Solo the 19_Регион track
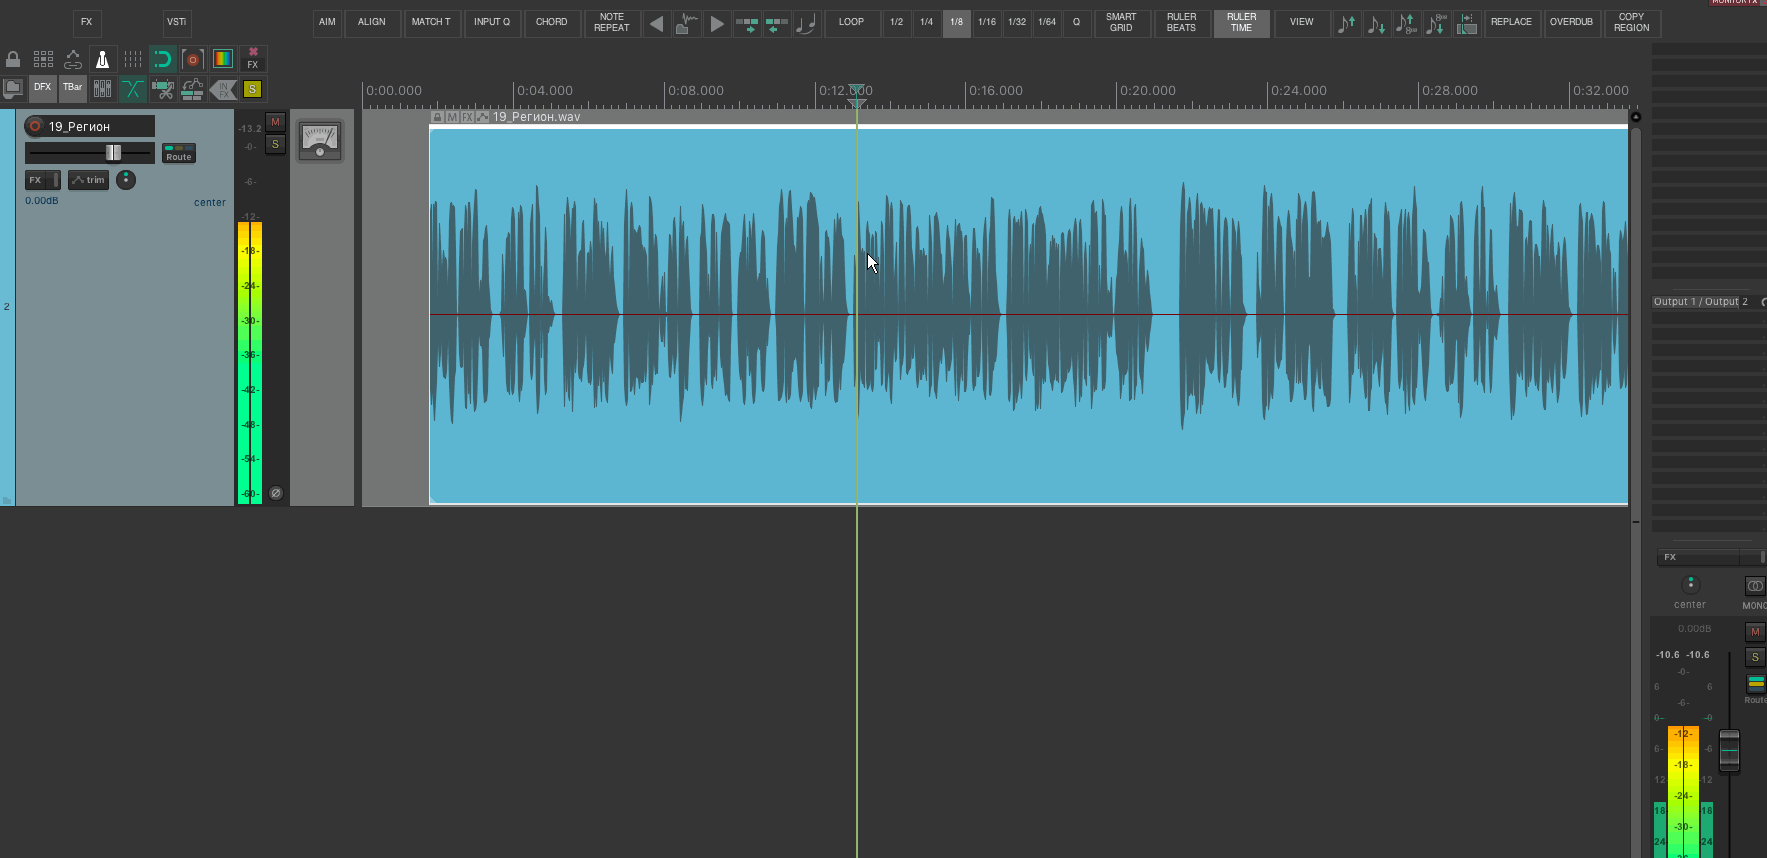This screenshot has height=858, width=1767. point(275,144)
